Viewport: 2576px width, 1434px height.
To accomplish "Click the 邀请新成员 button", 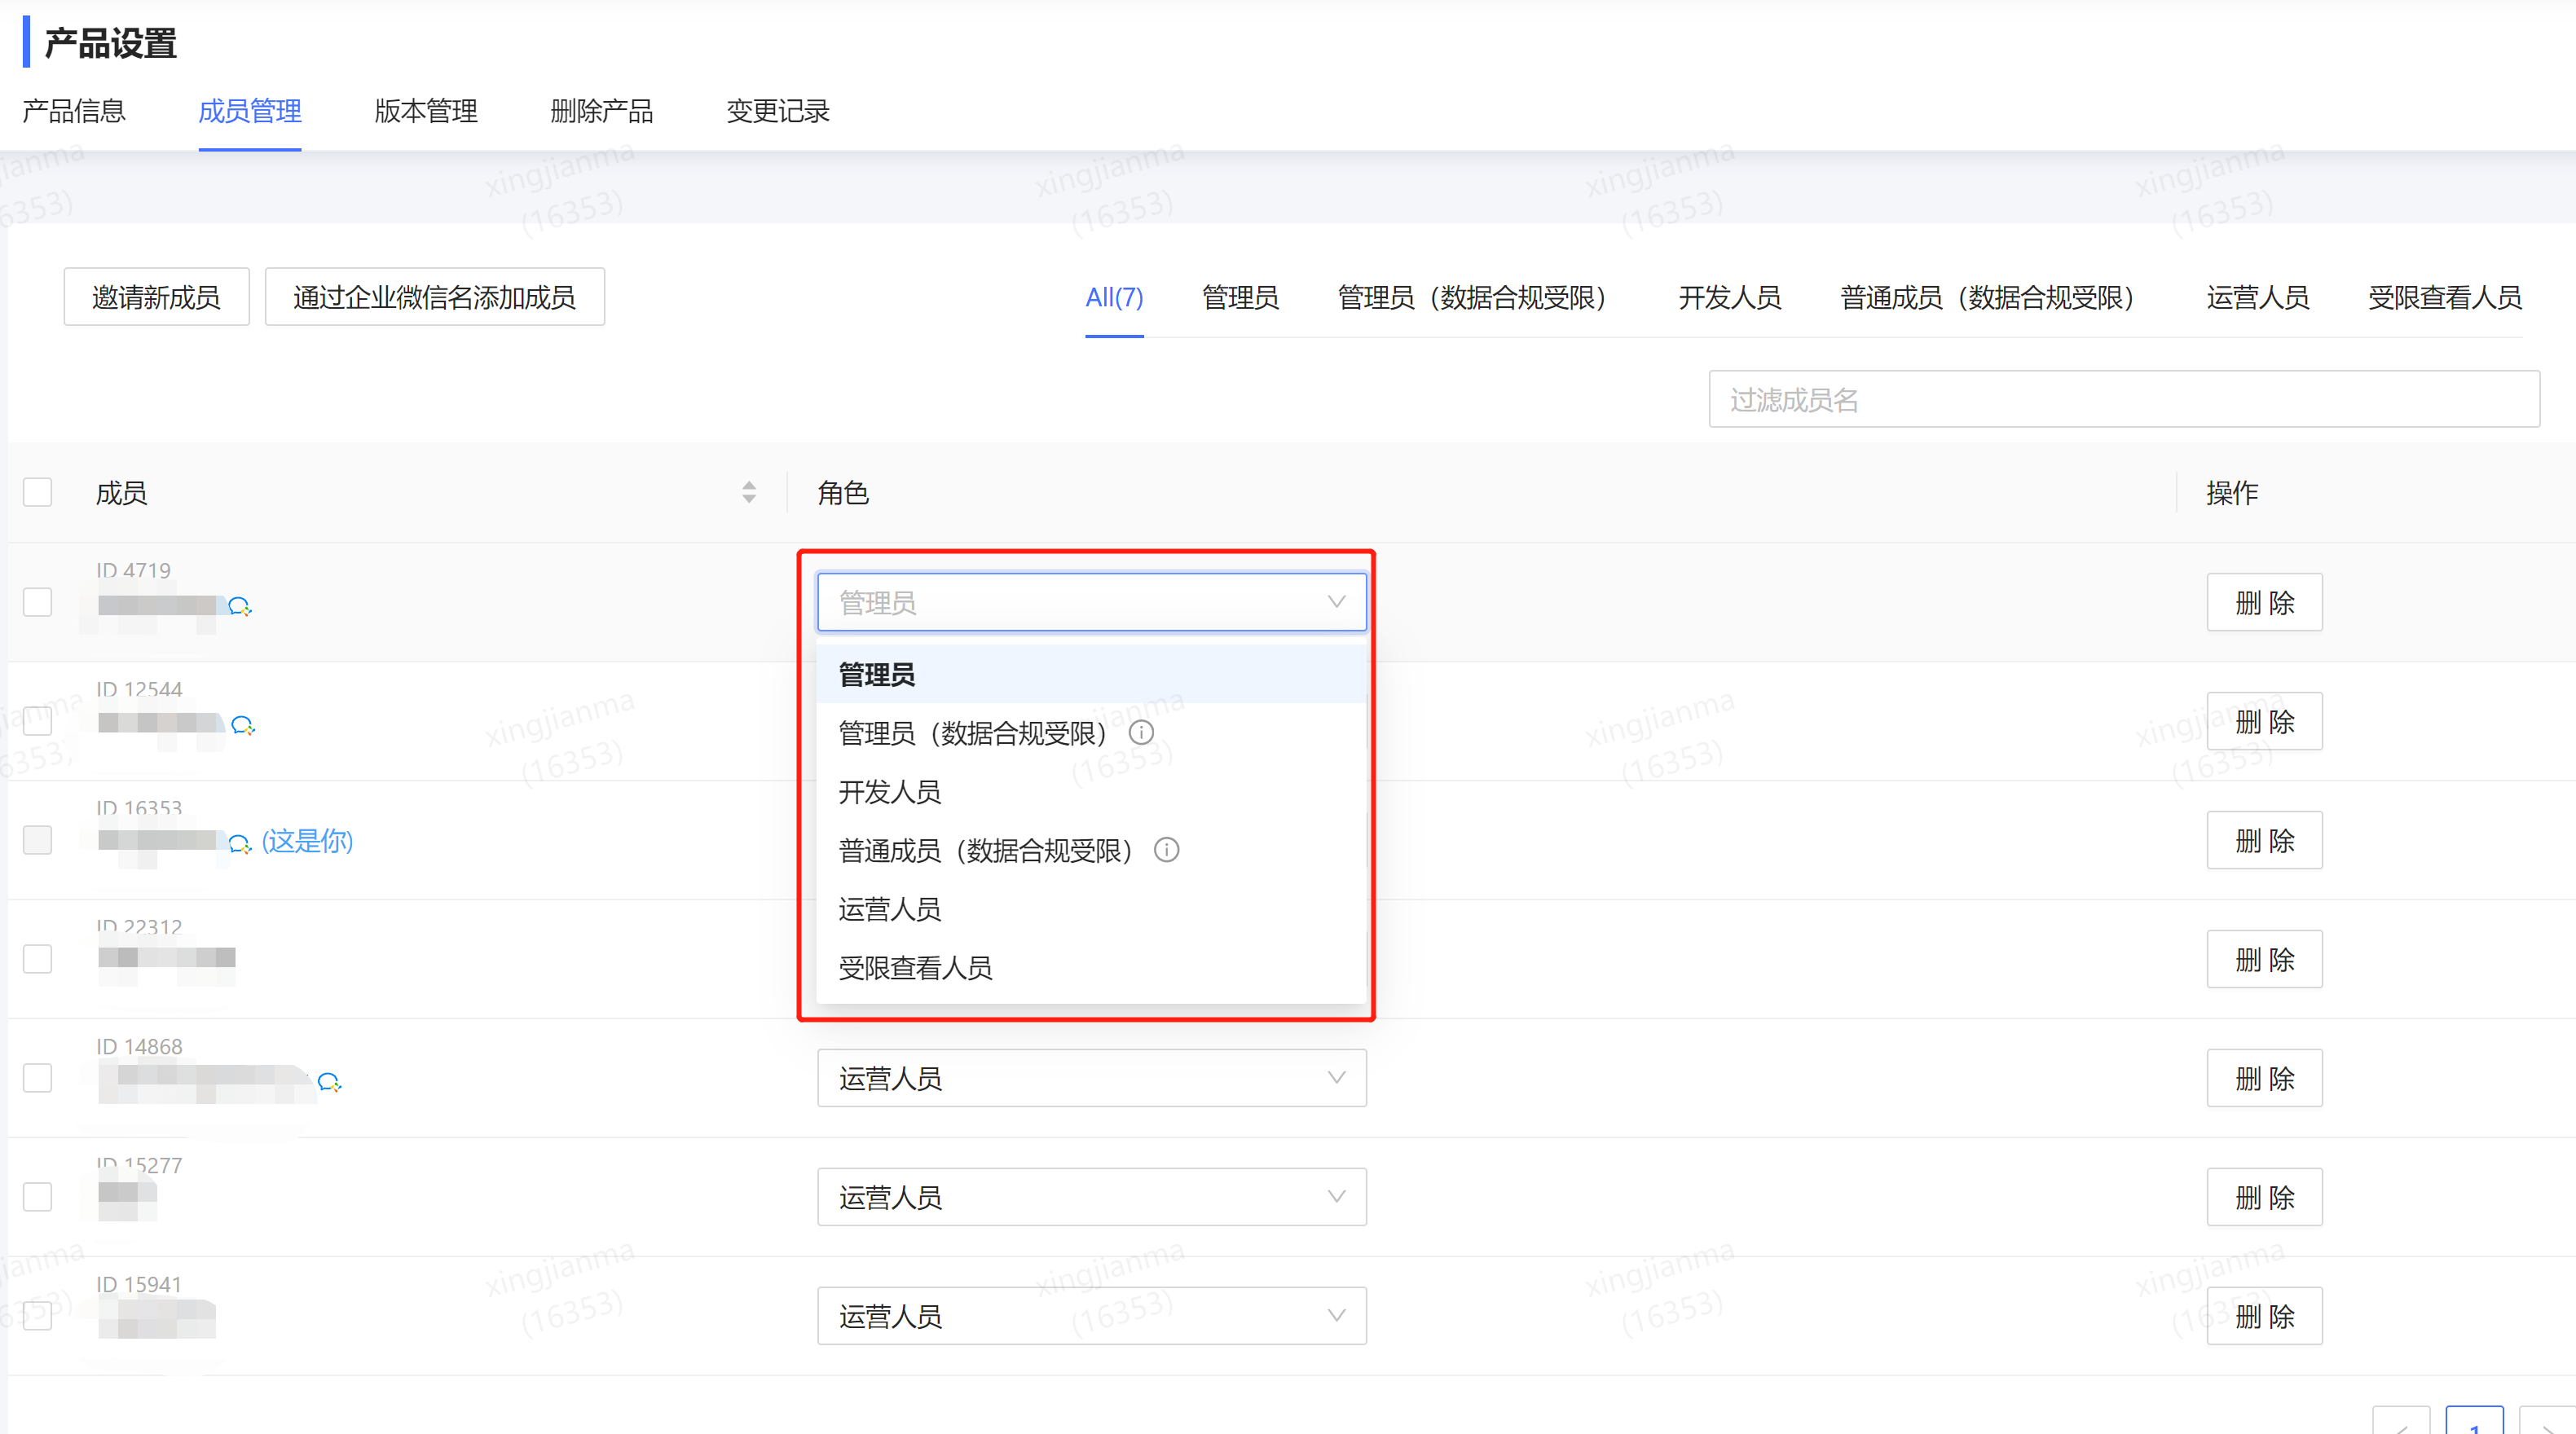I will [157, 297].
